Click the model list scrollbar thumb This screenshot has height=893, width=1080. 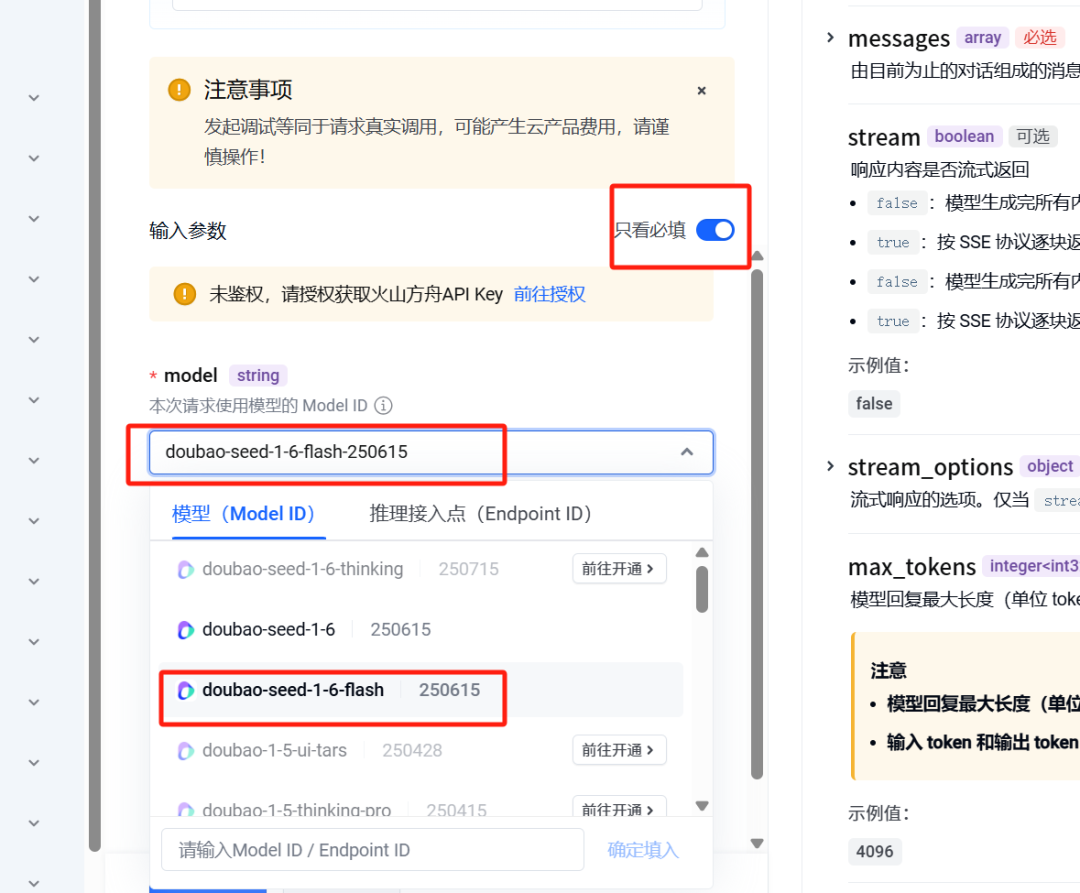click(x=702, y=589)
